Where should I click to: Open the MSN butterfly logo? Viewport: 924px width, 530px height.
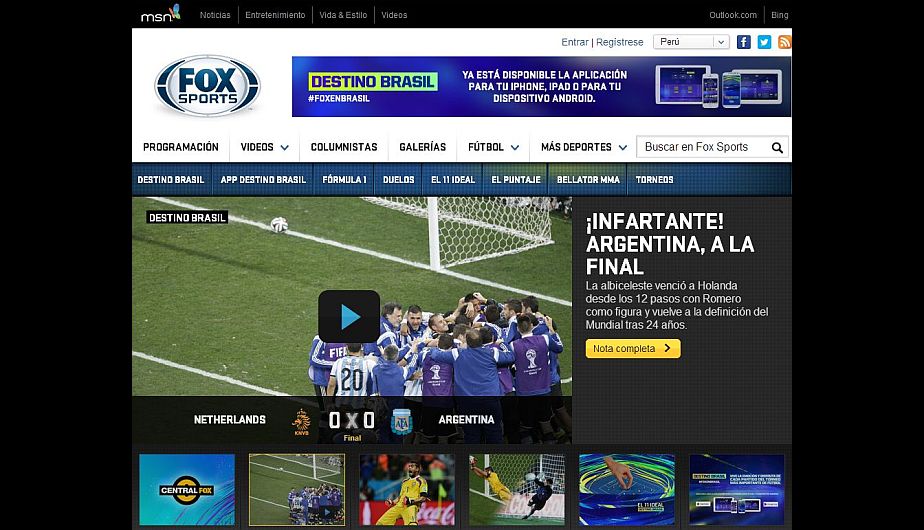pyautogui.click(x=160, y=14)
